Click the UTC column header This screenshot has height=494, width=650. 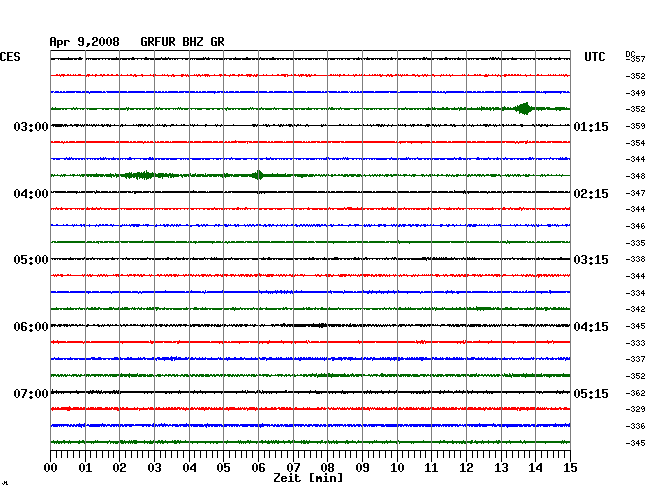[x=594, y=57]
